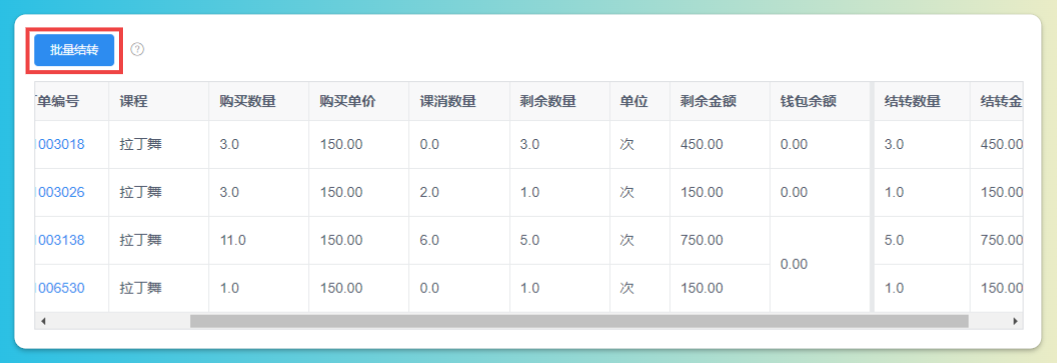This screenshot has height=363, width=1057.
Task: Click 课消数量 2.0 in row 003026
Action: click(x=429, y=192)
